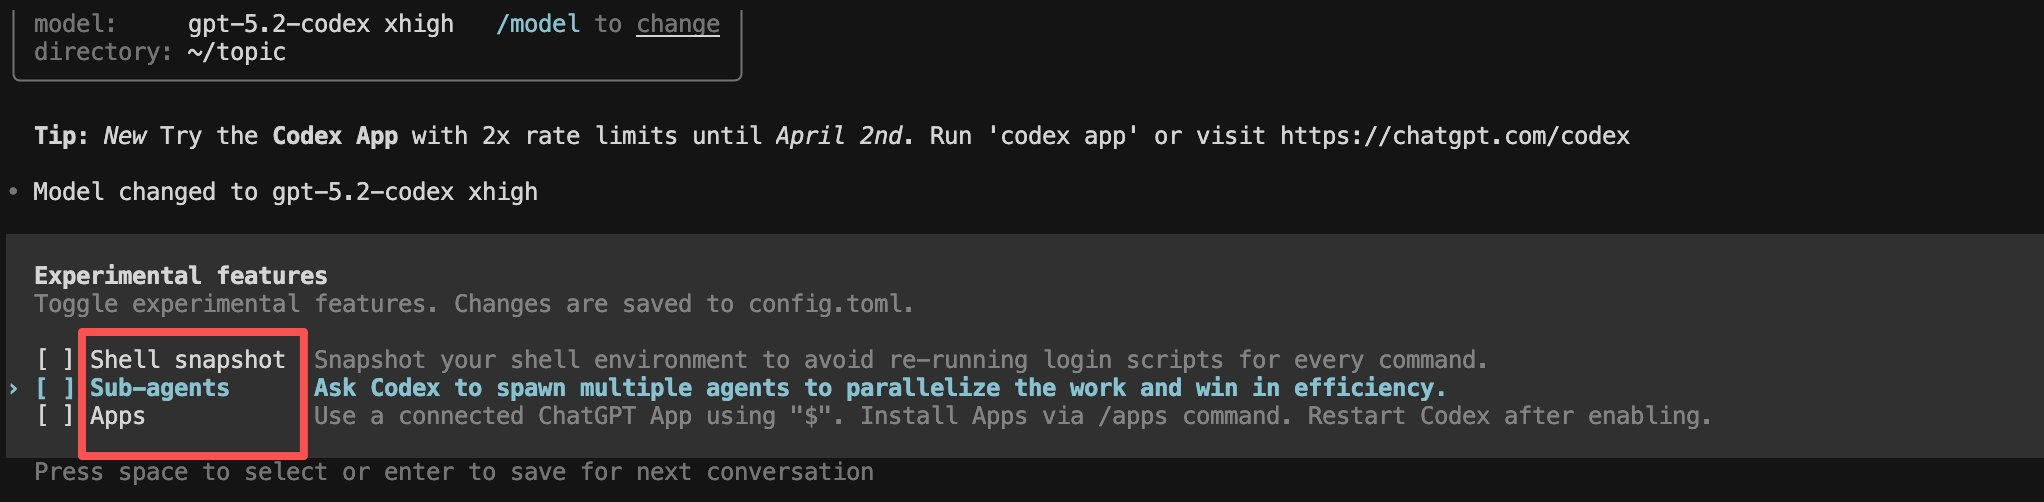Image resolution: width=2044 pixels, height=502 pixels.
Task: Click the bold Codex App text in tip
Action: 335,136
